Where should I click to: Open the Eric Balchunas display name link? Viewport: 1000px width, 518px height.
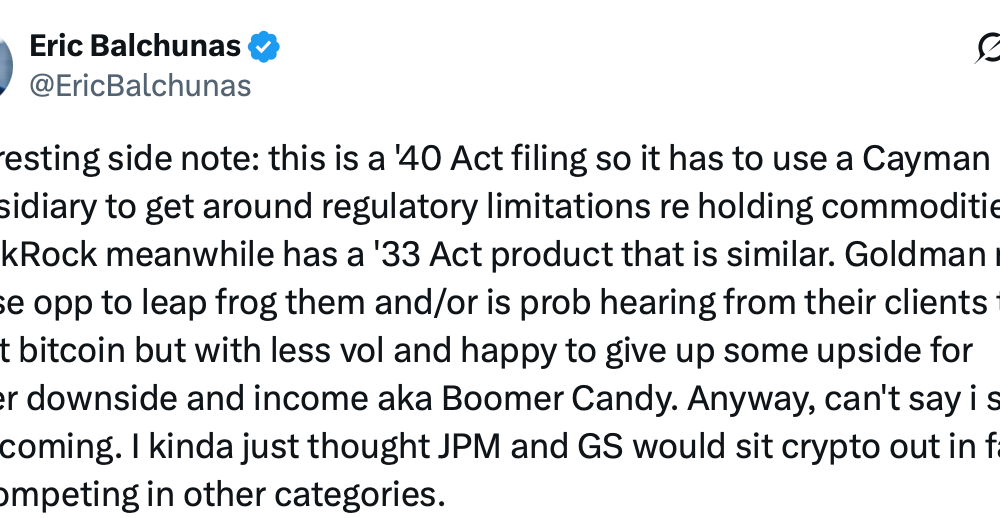[x=135, y=46]
